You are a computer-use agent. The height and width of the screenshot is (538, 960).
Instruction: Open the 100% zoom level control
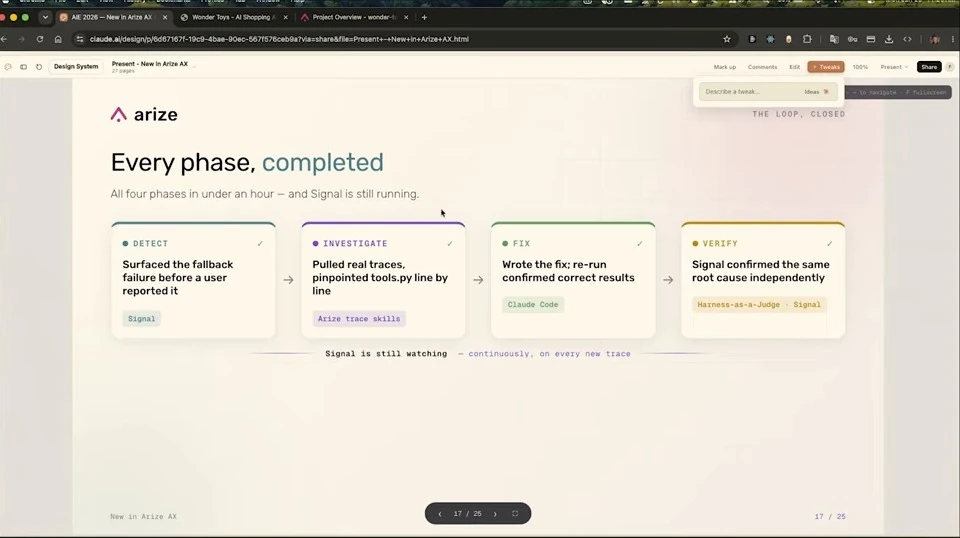click(860, 67)
